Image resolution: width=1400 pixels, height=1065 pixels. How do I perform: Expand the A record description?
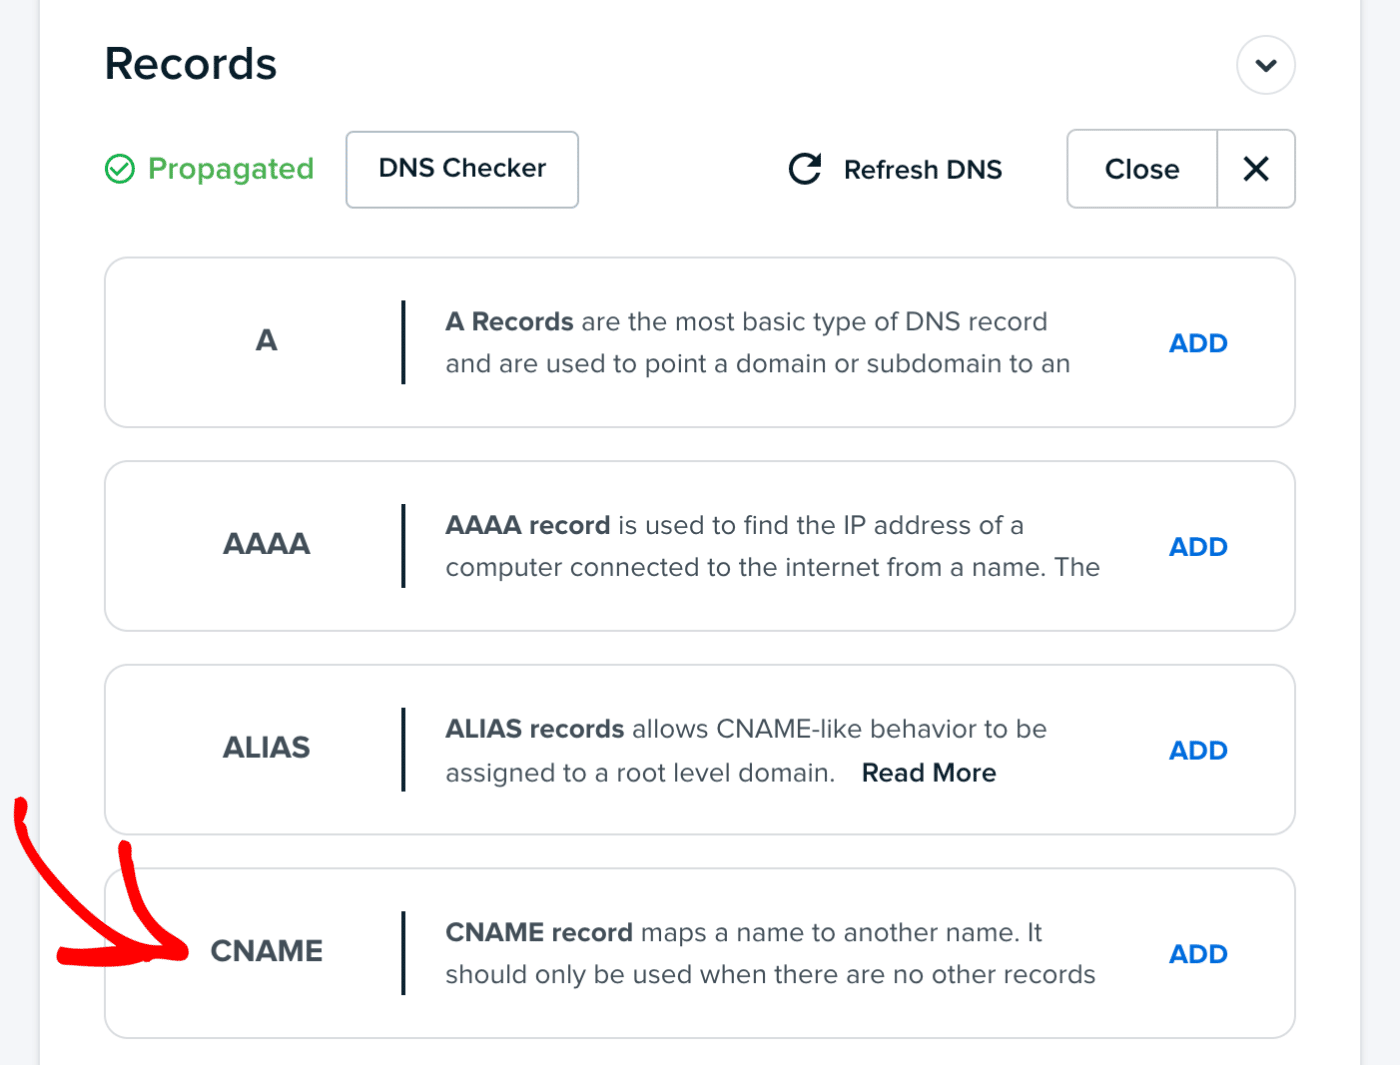pyautogui.click(x=758, y=342)
